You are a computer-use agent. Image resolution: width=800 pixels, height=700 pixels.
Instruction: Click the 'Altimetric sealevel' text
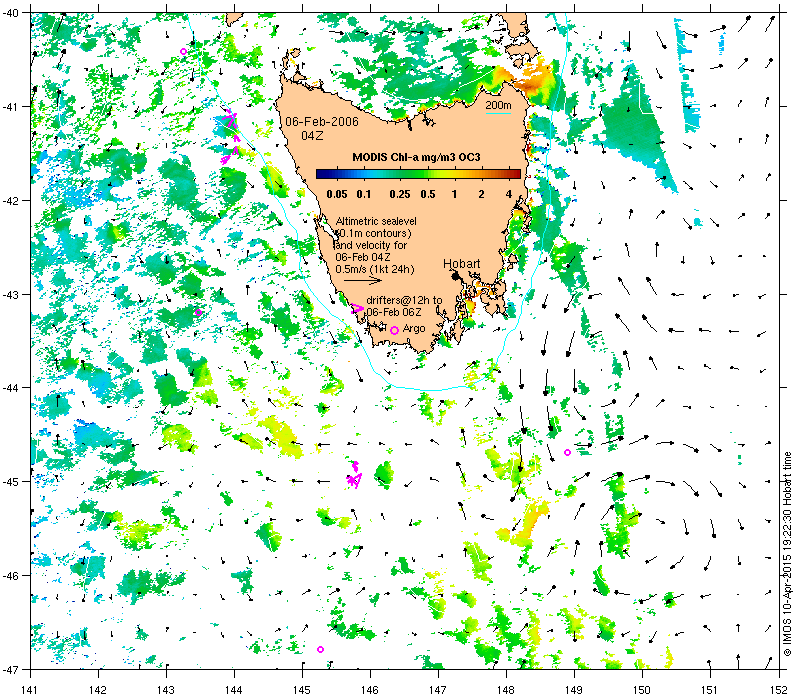[x=376, y=221]
